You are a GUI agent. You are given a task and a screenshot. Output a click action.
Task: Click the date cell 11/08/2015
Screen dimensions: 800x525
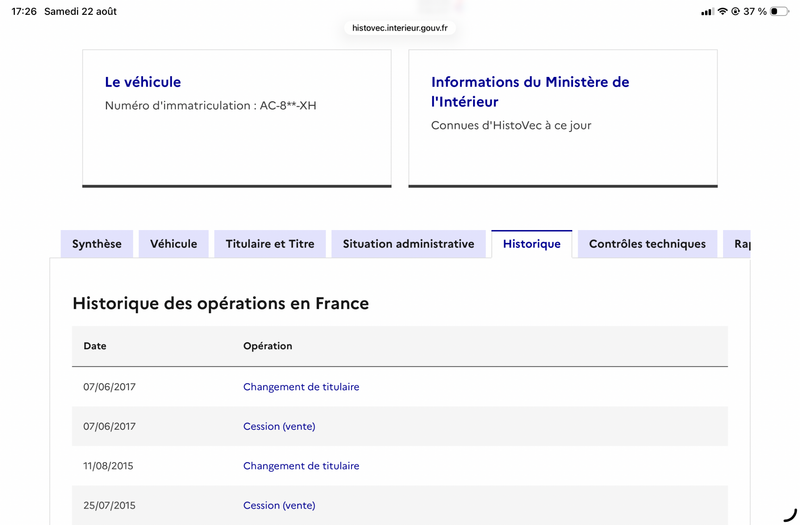(x=108, y=466)
